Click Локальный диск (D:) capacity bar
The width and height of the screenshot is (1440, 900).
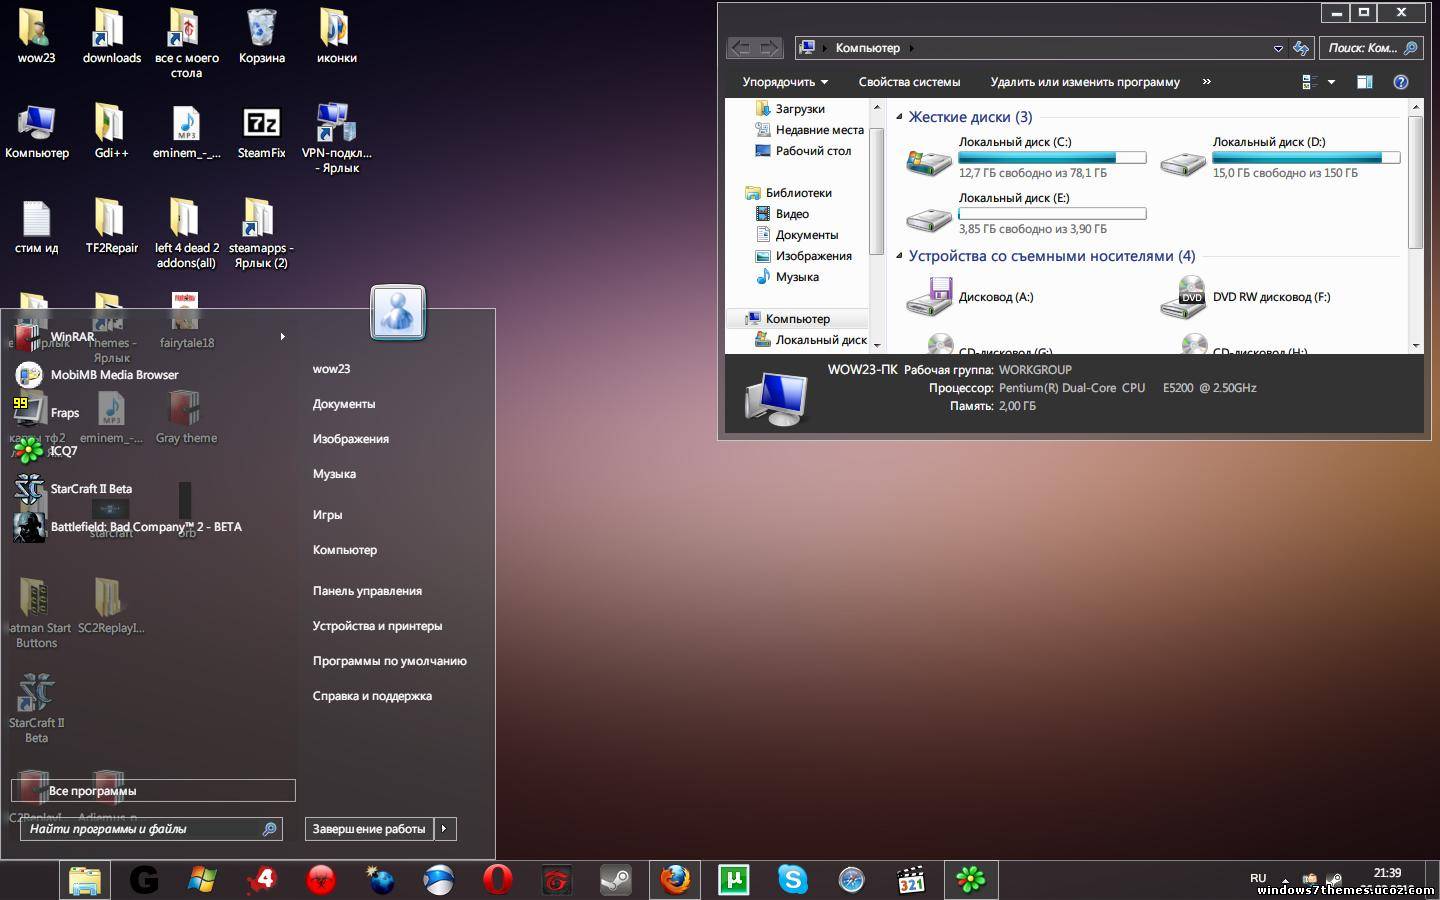click(1306, 157)
